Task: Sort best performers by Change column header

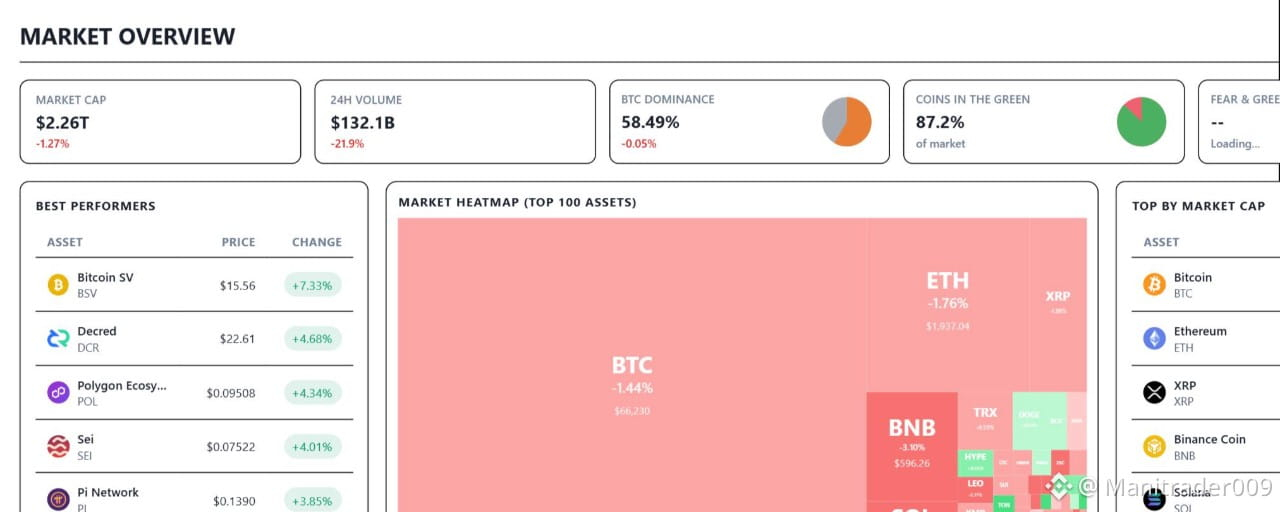Action: pos(317,242)
